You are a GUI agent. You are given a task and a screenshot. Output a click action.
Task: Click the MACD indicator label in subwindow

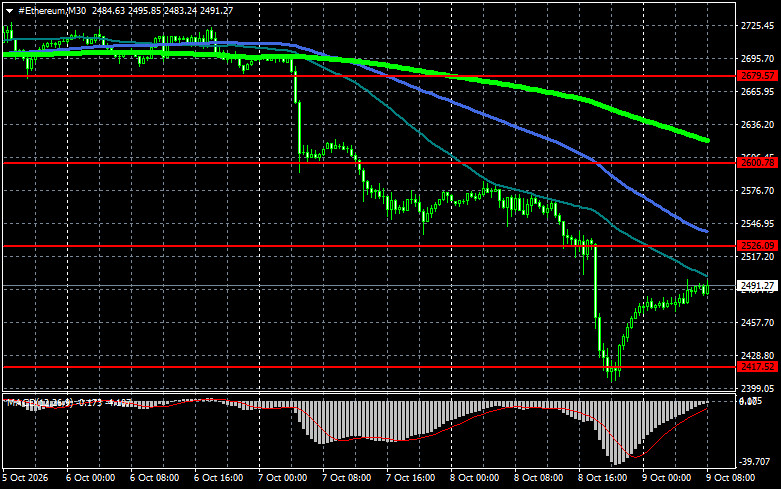pos(69,402)
